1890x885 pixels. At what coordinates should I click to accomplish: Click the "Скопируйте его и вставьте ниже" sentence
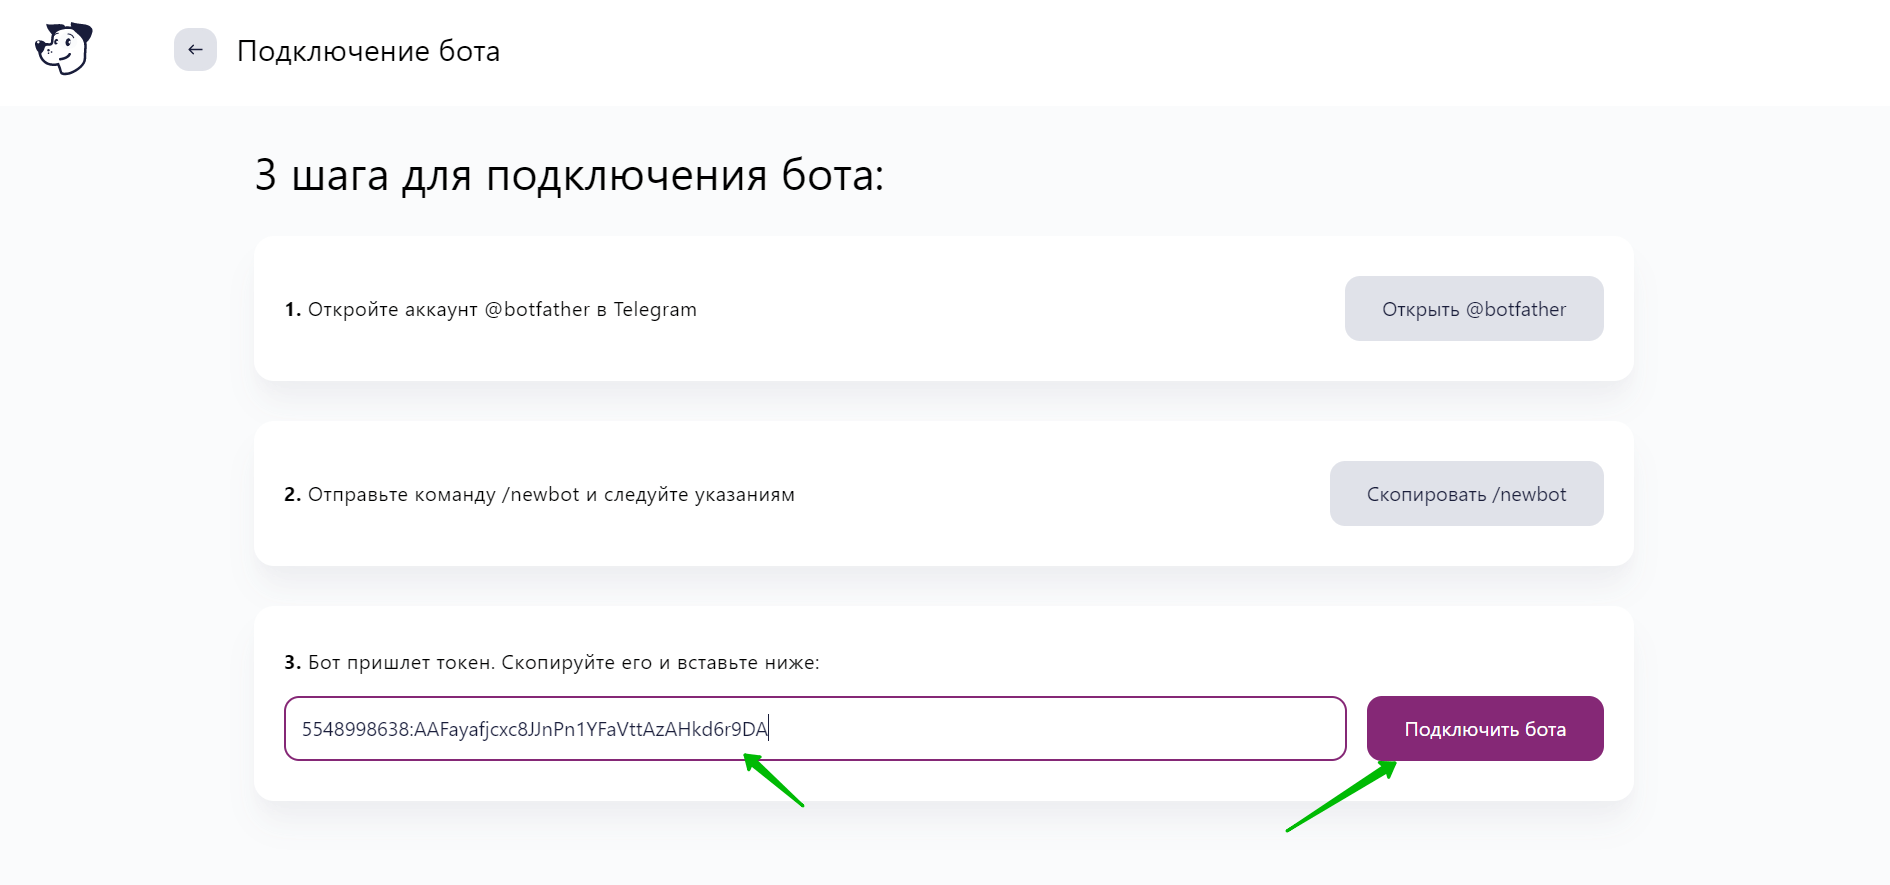click(x=660, y=663)
